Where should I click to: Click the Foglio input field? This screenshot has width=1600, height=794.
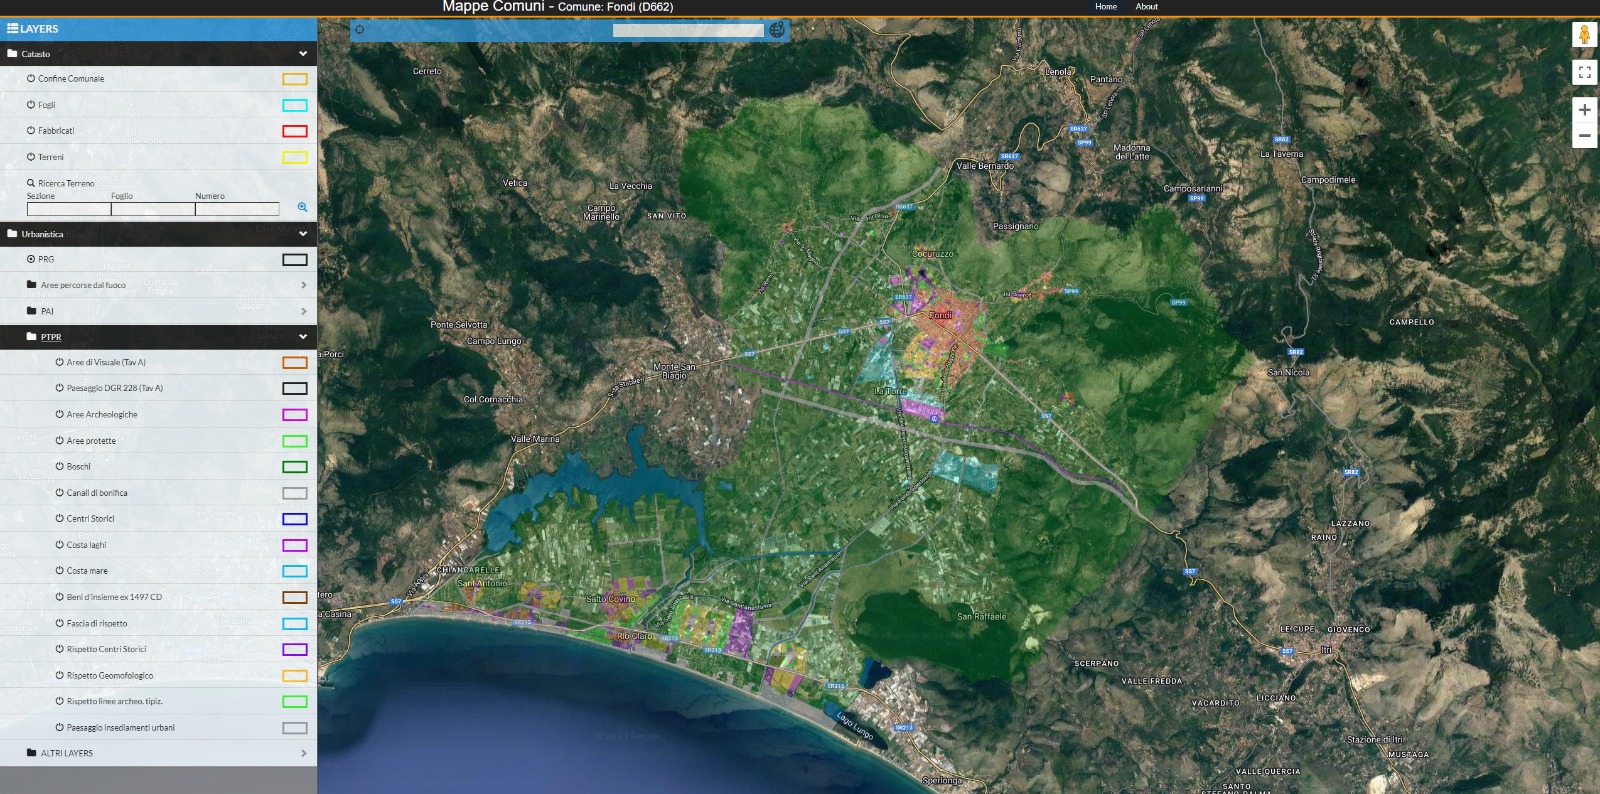pyautogui.click(x=153, y=209)
